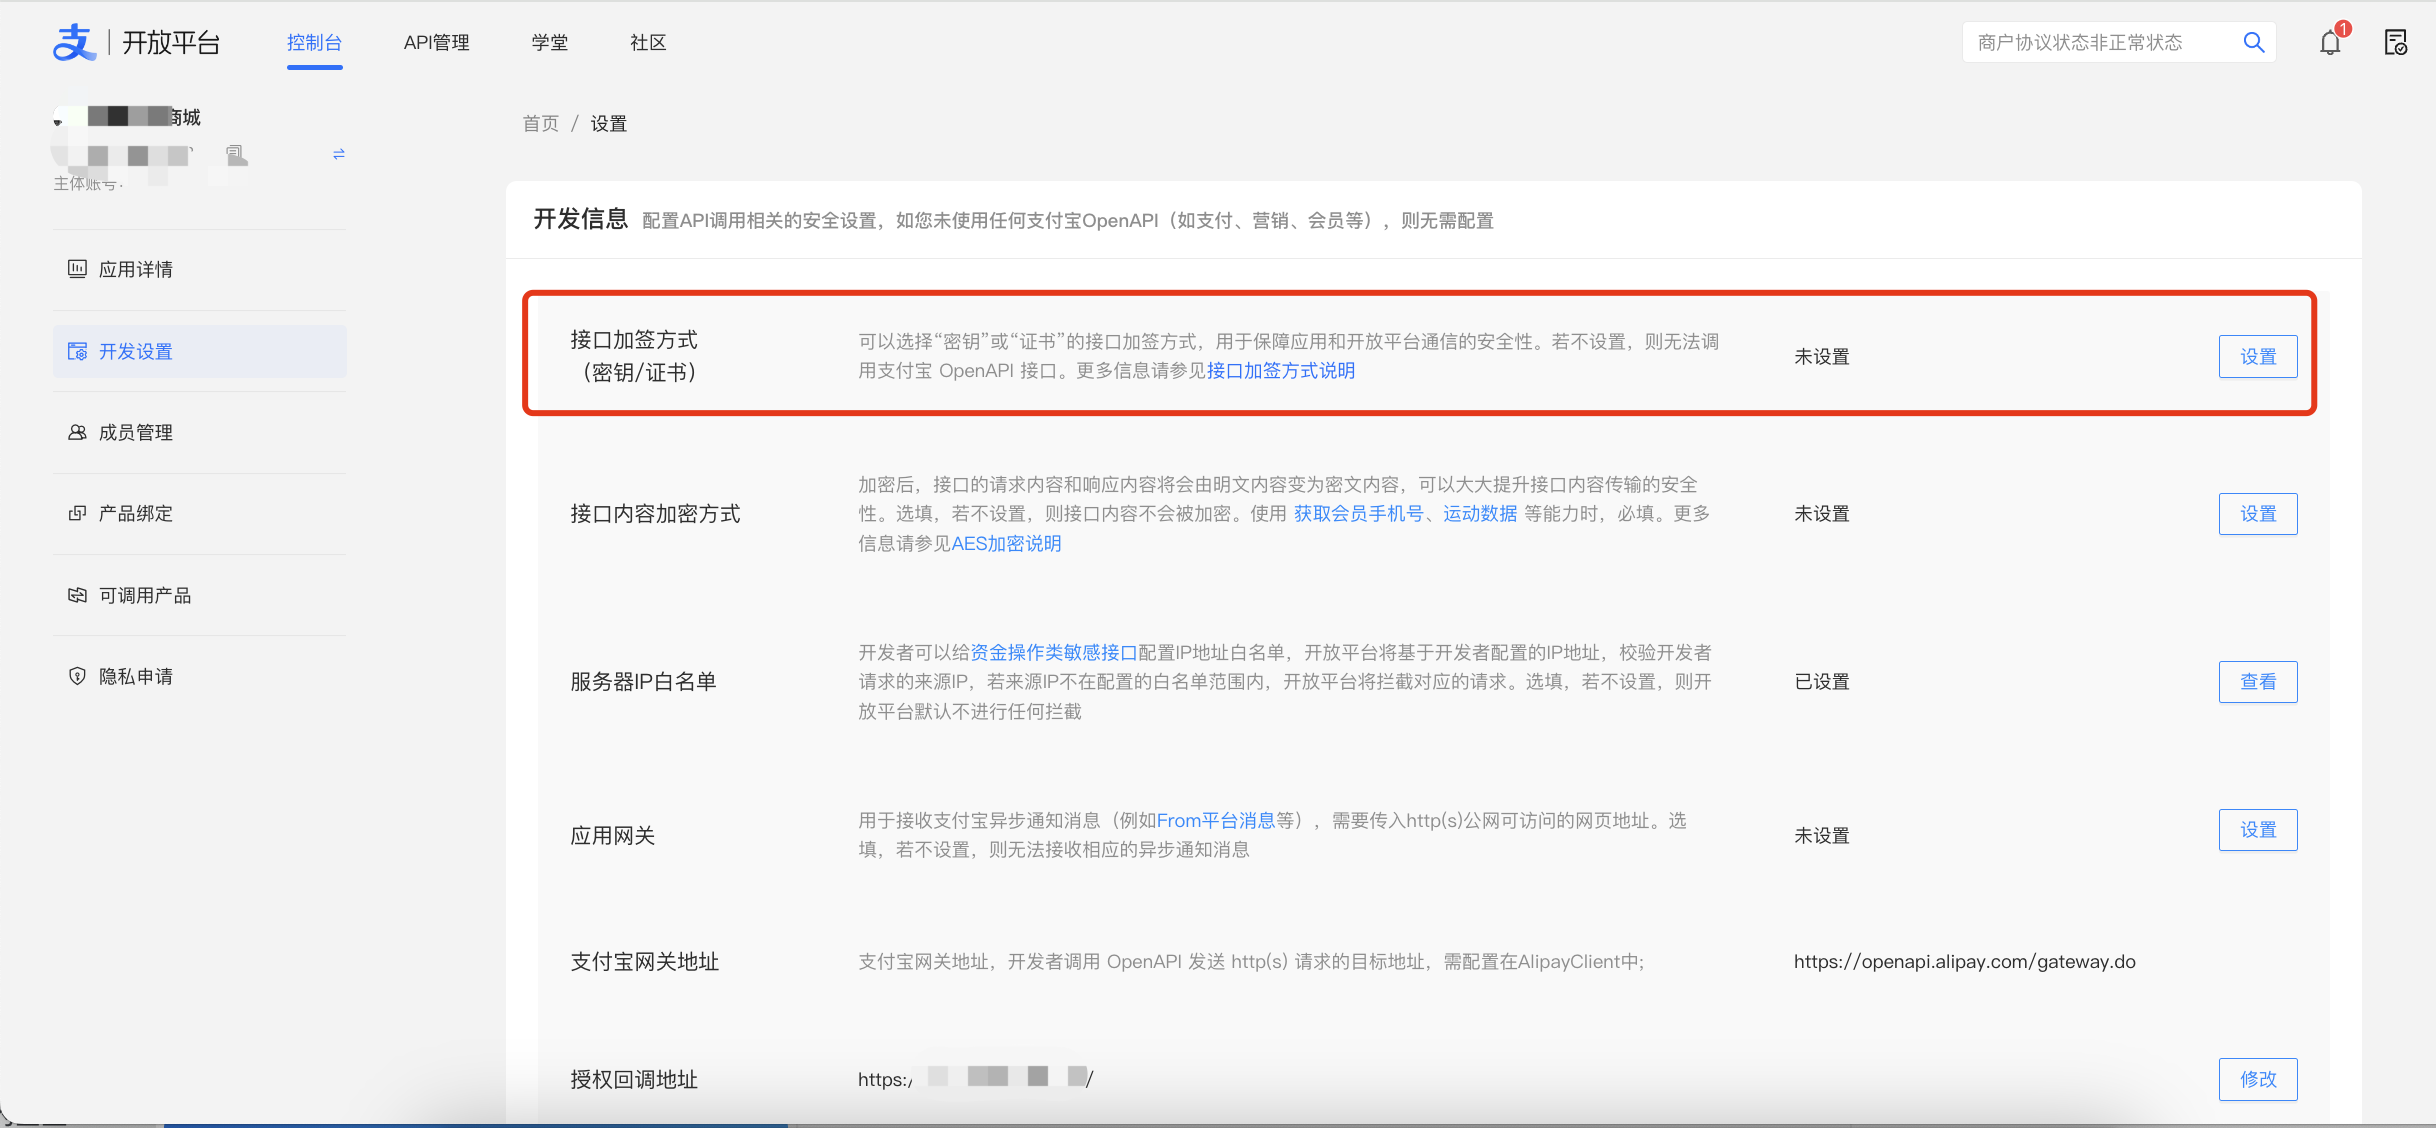Open the 接口加签方式说明 link
Screen dimensions: 2436x1128
click(1281, 371)
